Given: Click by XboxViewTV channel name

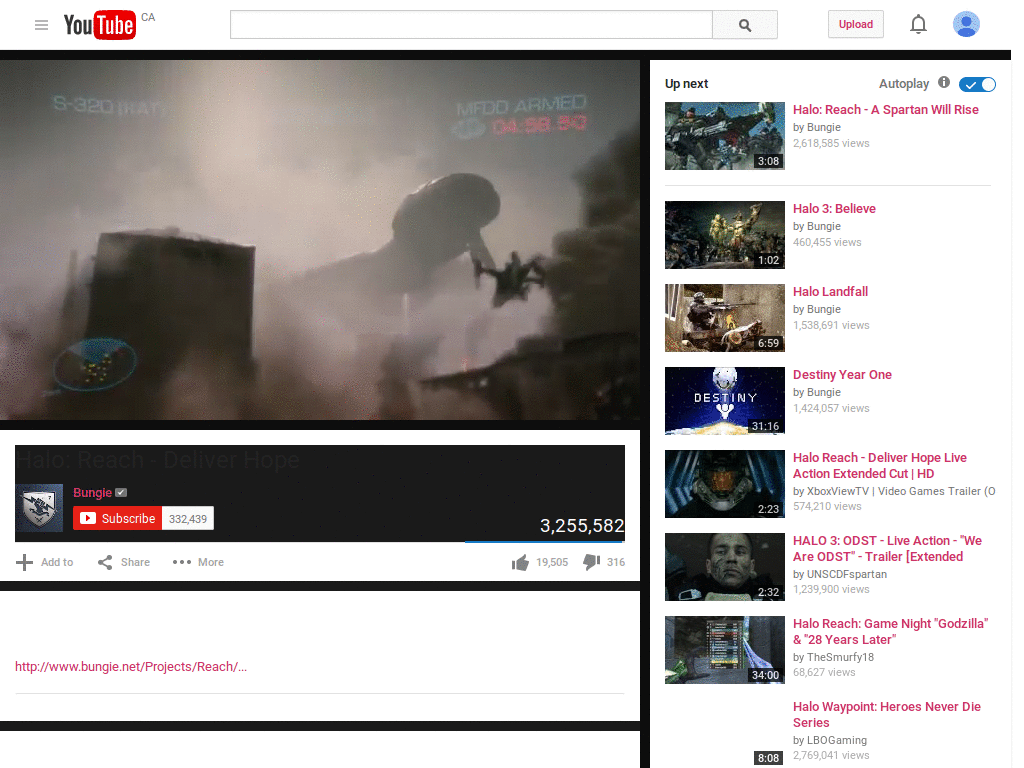Looking at the screenshot, I should 894,491.
